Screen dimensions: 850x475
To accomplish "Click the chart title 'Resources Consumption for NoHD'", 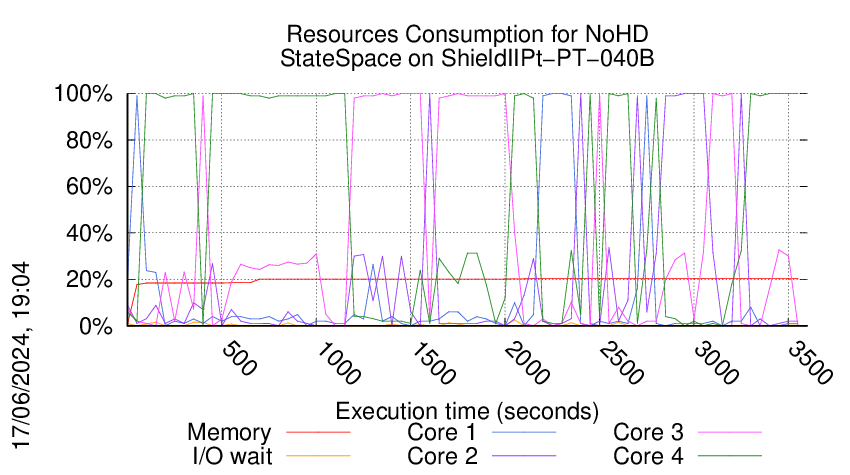I will click(467, 34).
